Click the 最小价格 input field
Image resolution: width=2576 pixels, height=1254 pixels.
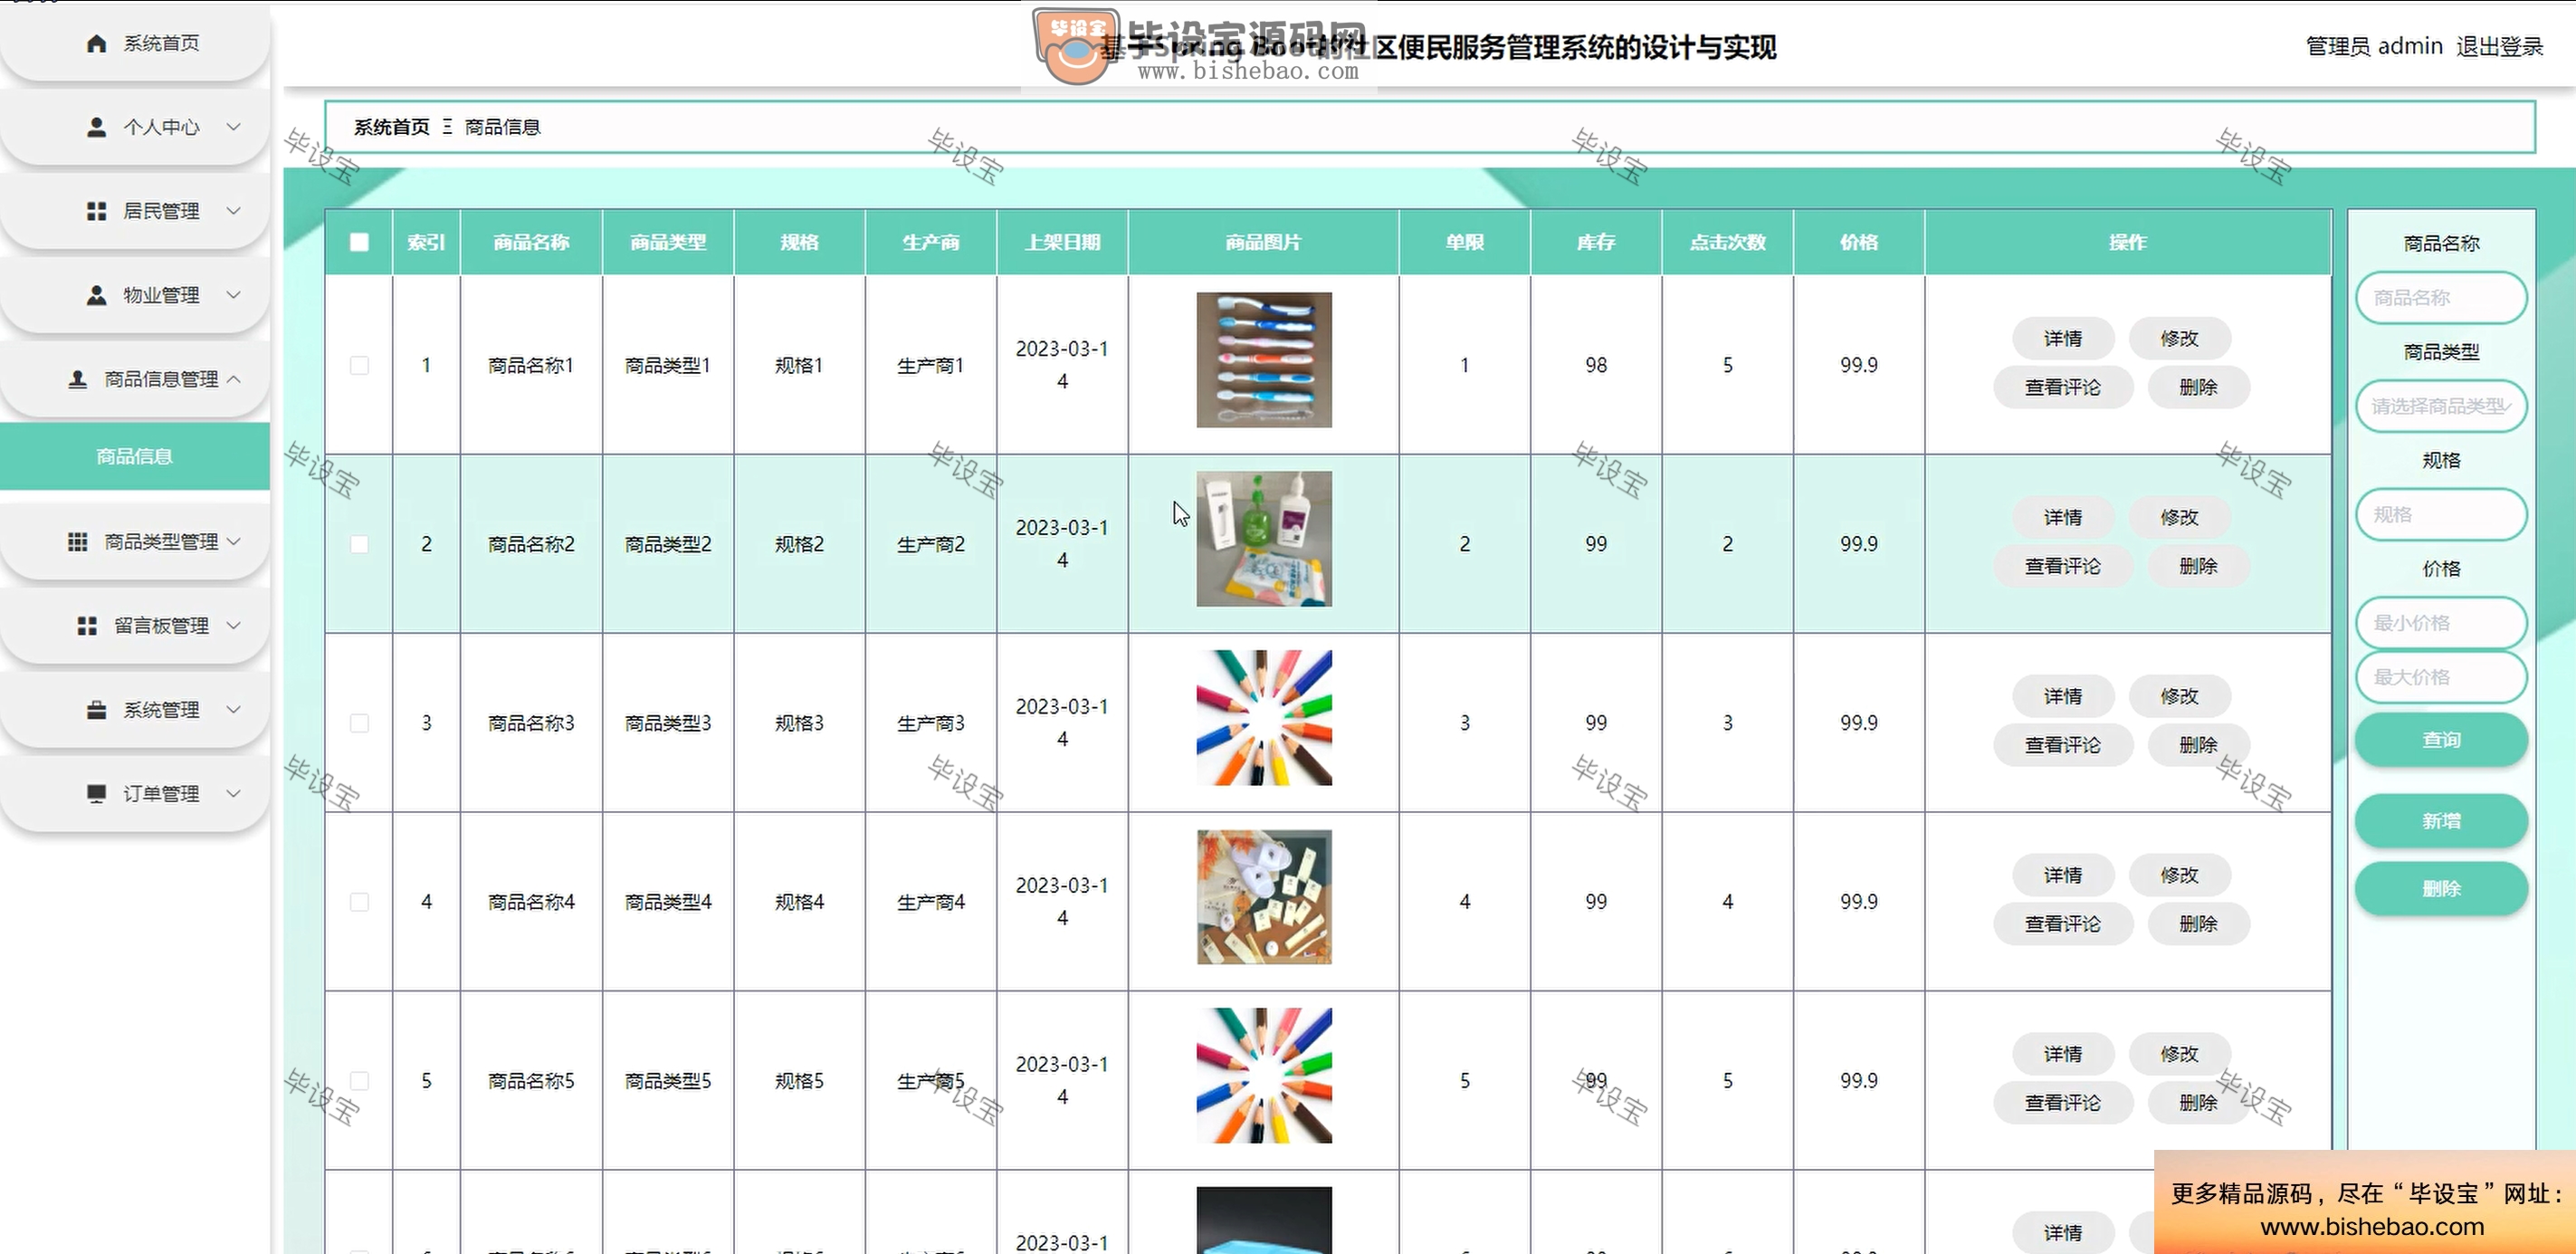pos(2441,623)
